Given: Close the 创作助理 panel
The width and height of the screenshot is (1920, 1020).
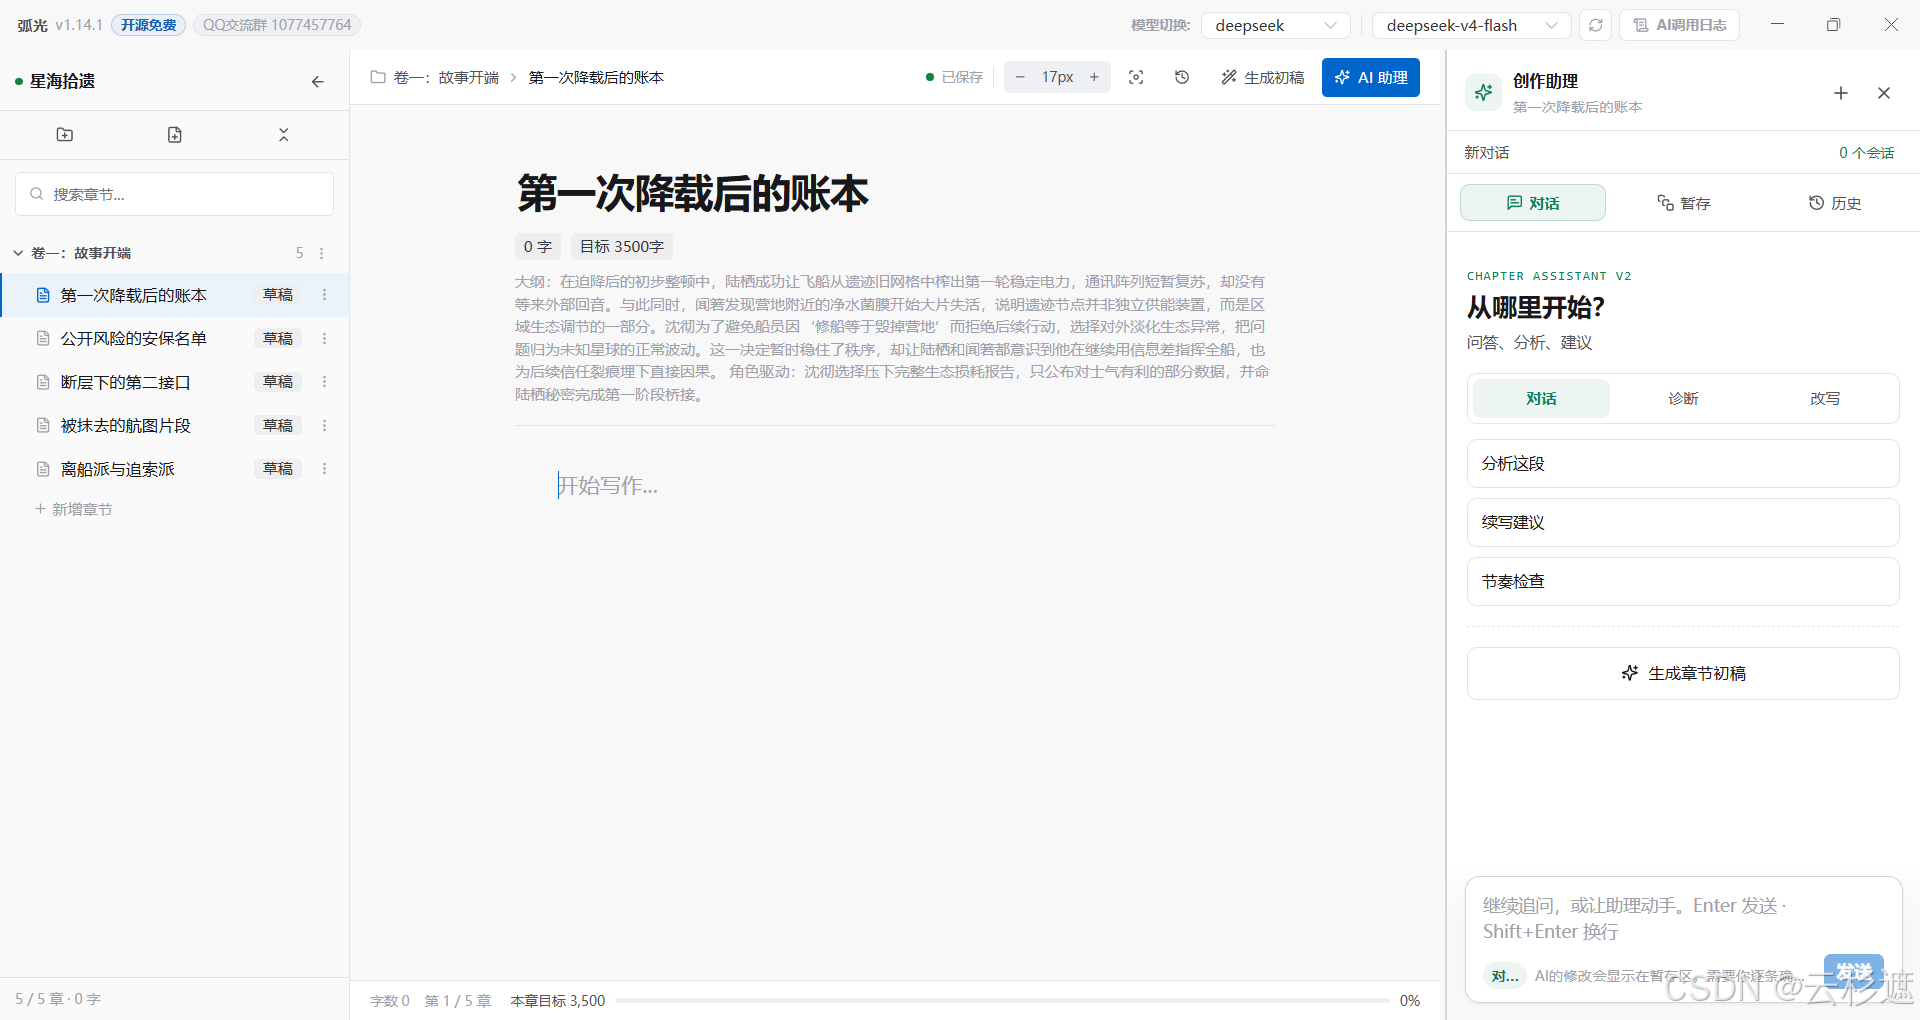Looking at the screenshot, I should pyautogui.click(x=1884, y=93).
